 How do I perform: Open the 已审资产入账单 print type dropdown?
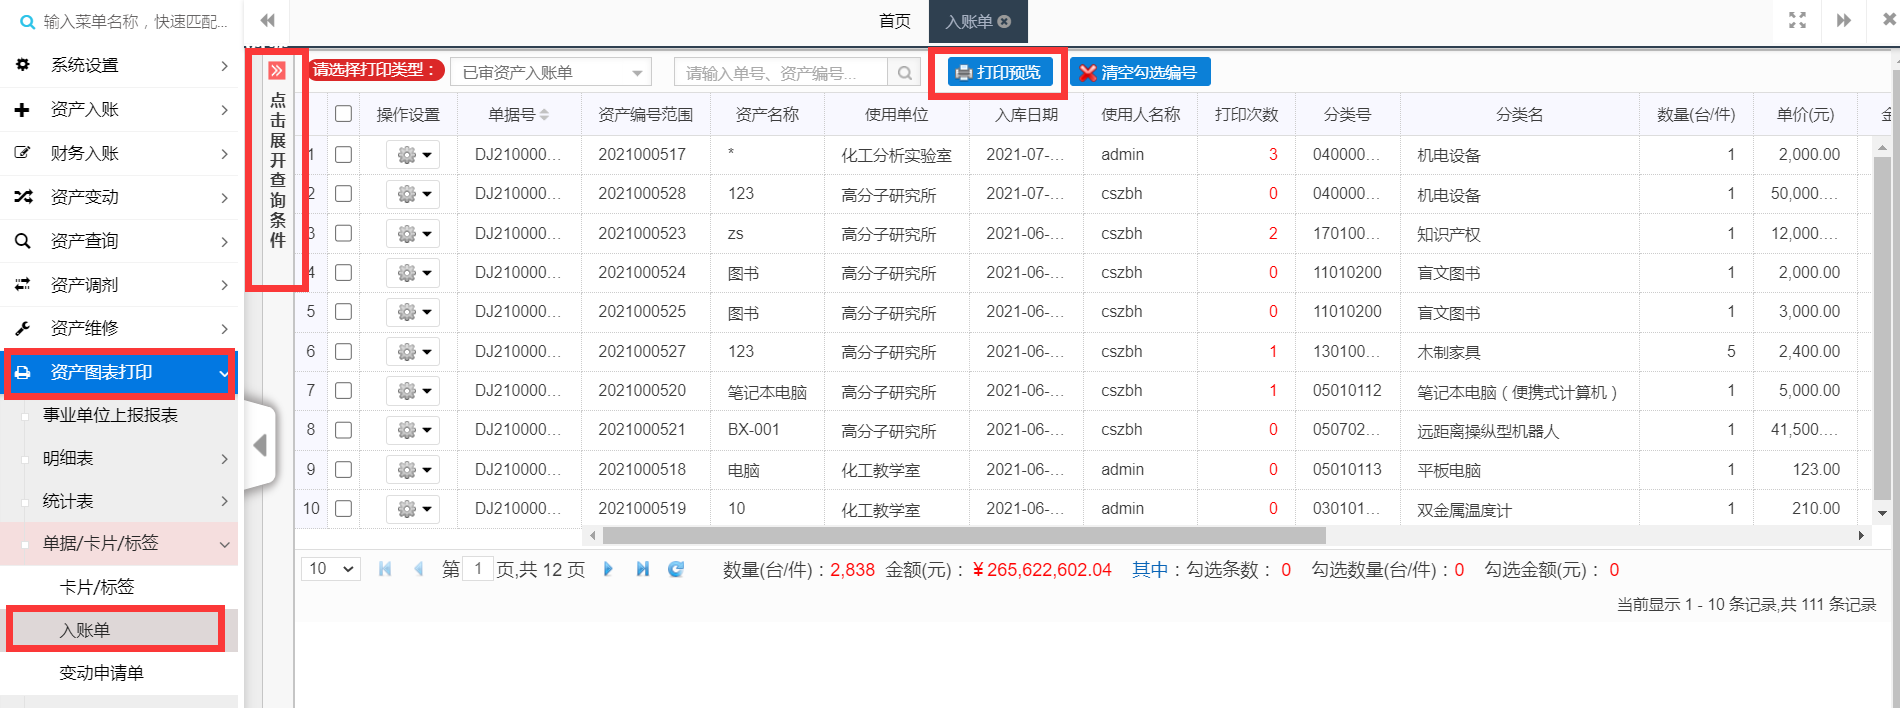pyautogui.click(x=551, y=73)
